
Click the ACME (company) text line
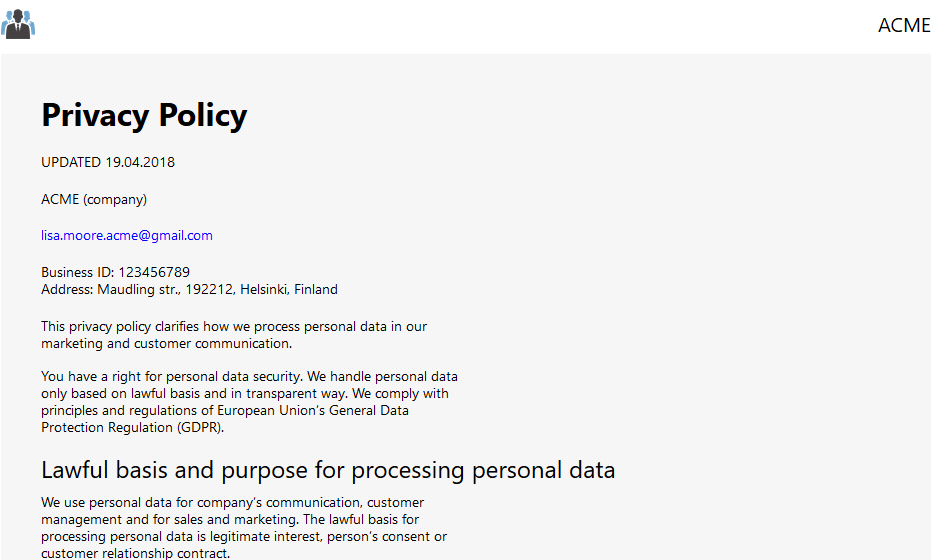coord(94,199)
